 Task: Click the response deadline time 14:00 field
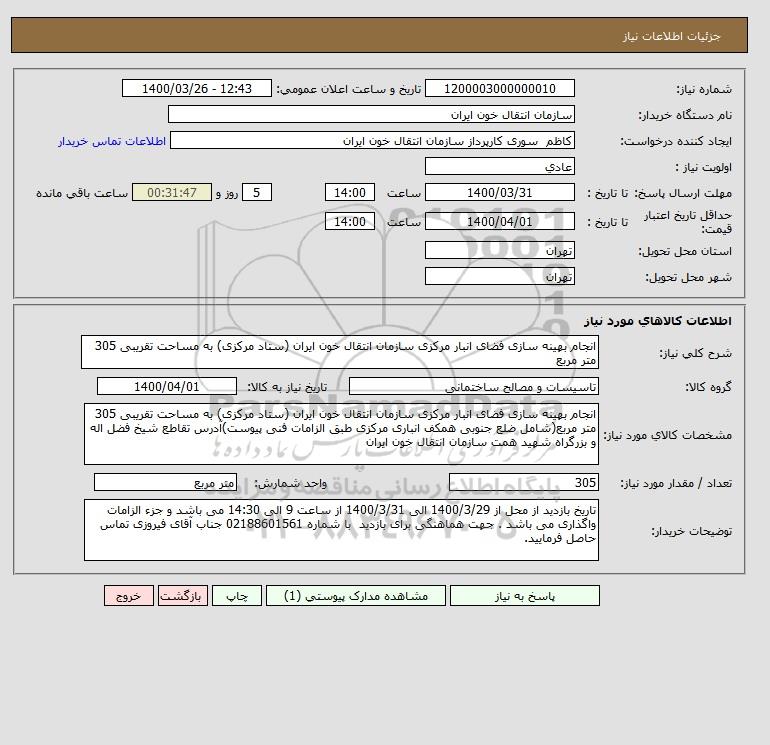point(350,193)
